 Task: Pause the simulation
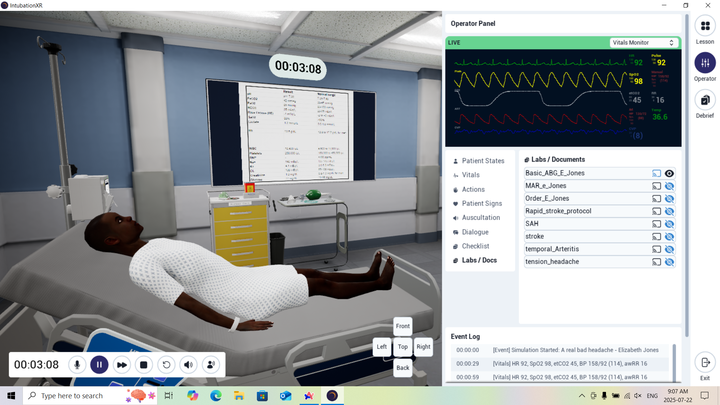[99, 365]
